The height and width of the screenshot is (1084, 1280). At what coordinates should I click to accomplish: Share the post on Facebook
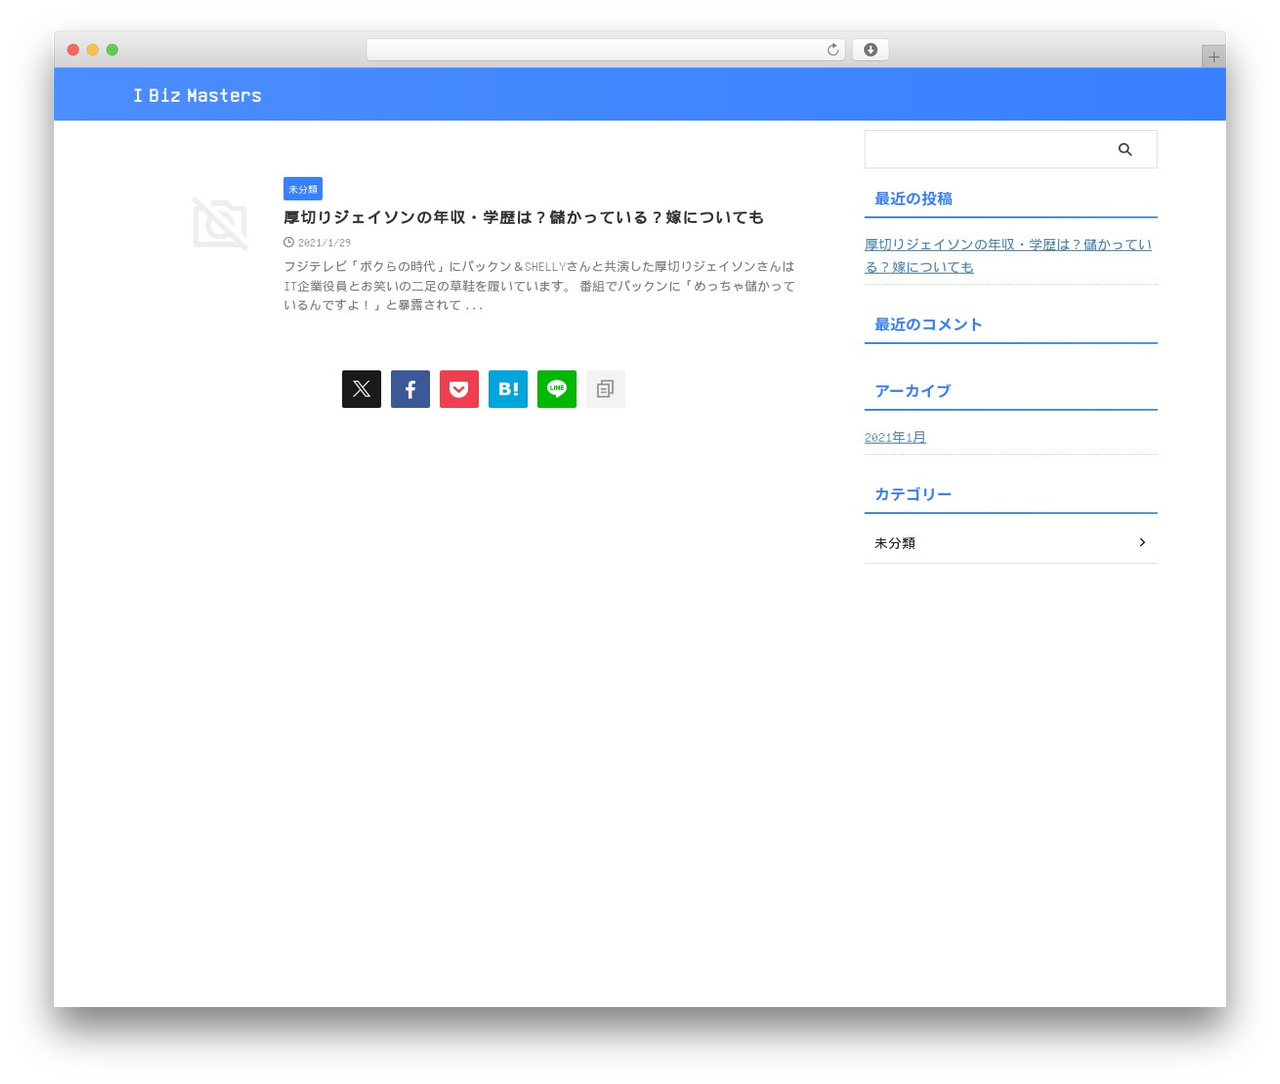(x=410, y=389)
